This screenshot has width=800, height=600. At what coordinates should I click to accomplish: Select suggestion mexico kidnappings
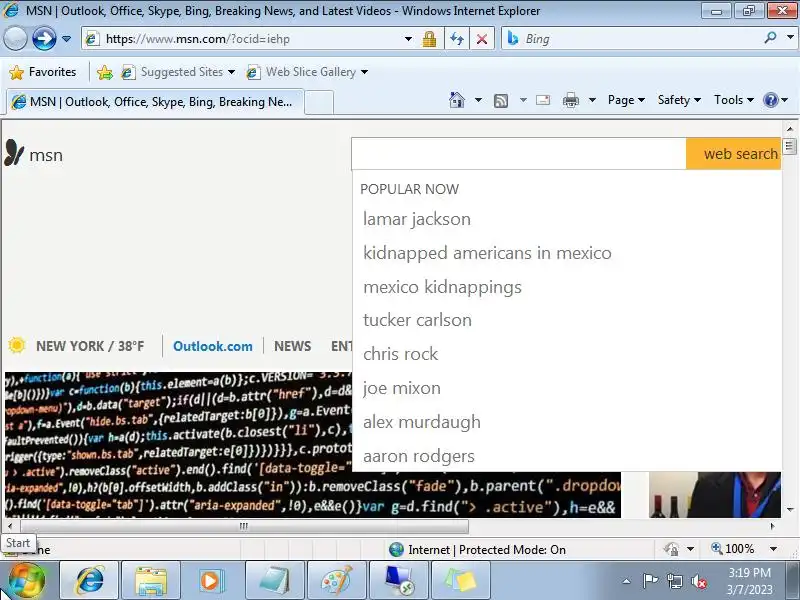pos(442,287)
